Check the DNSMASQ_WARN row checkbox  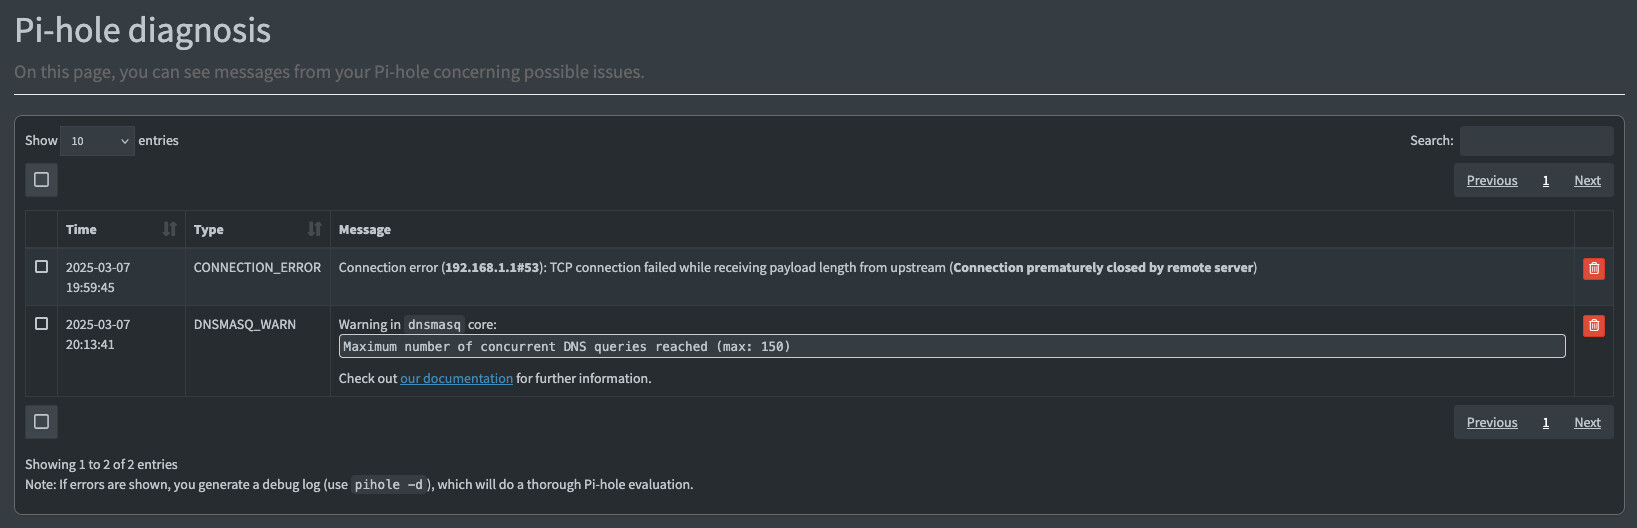point(41,323)
